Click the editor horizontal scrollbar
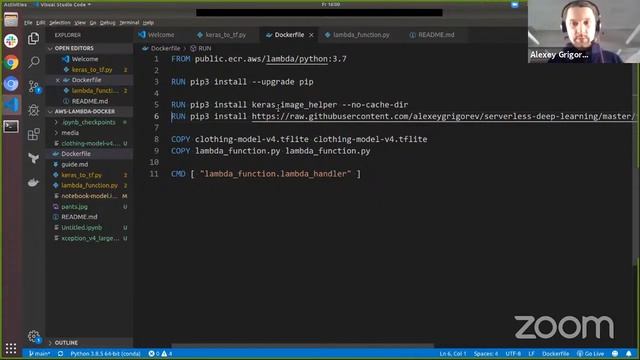The height and width of the screenshot is (360, 640). (302, 345)
